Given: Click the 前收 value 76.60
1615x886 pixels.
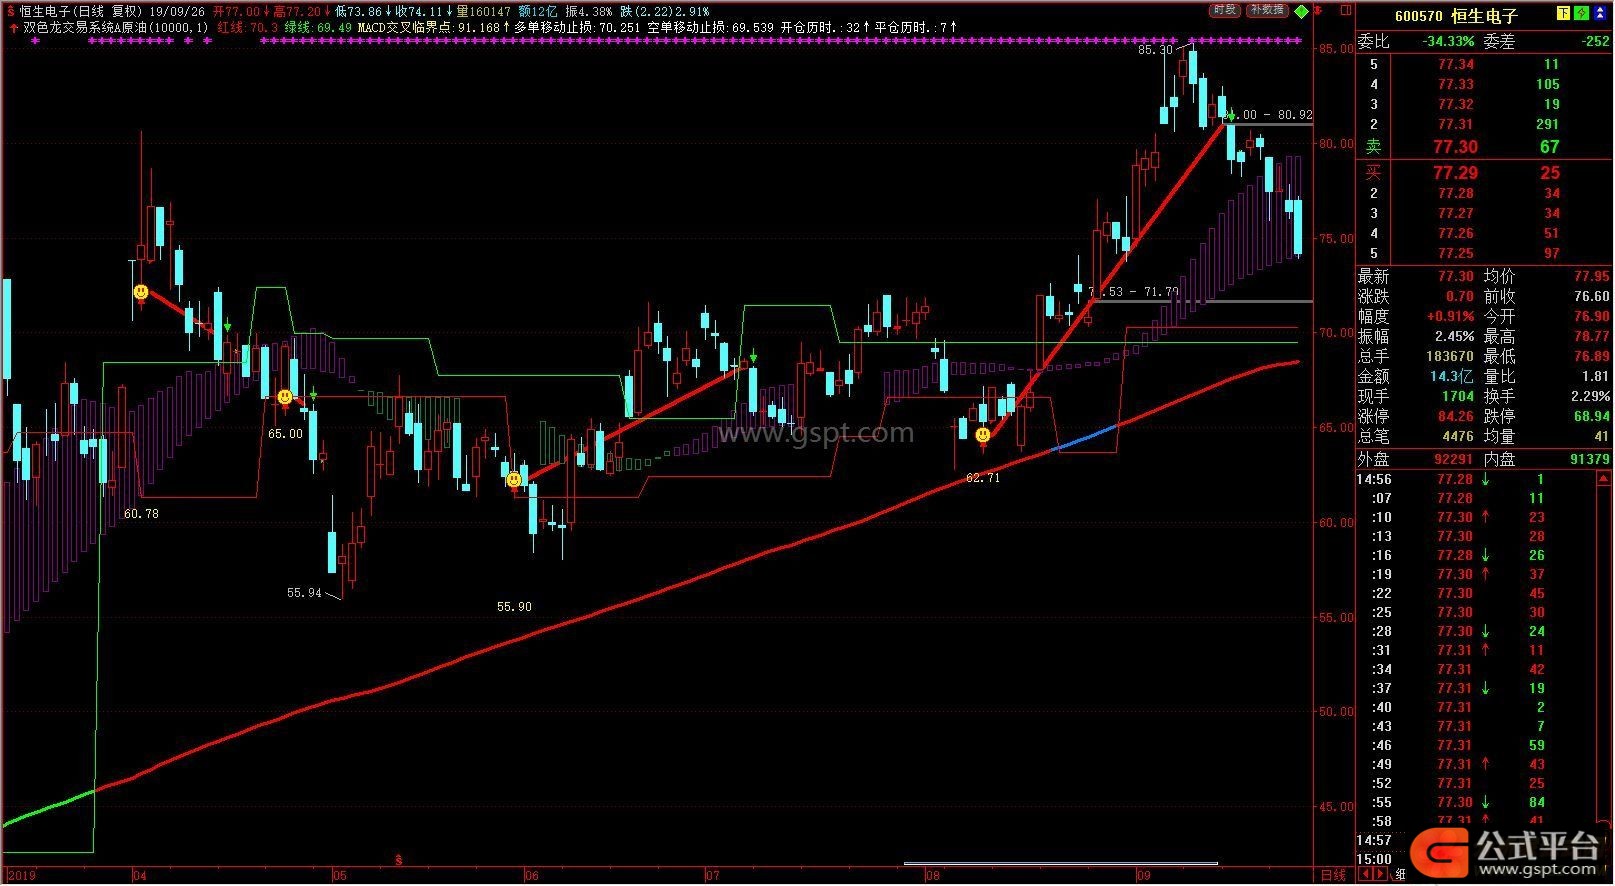Looking at the screenshot, I should click(x=1592, y=296).
